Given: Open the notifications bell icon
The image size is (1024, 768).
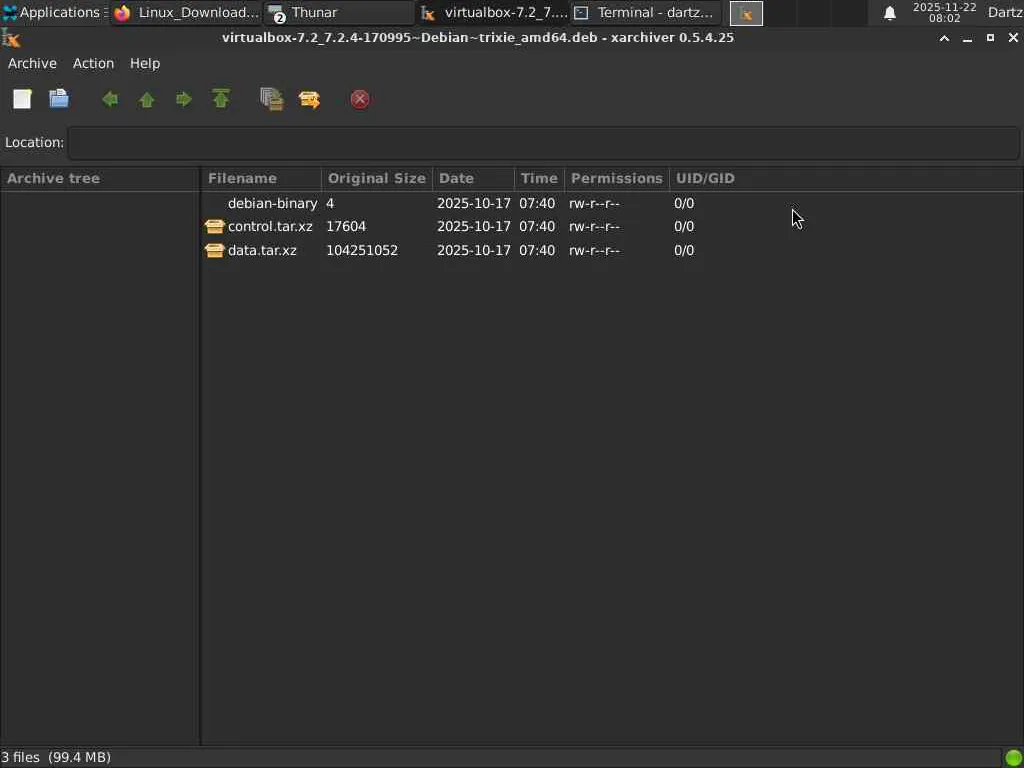Looking at the screenshot, I should [889, 13].
